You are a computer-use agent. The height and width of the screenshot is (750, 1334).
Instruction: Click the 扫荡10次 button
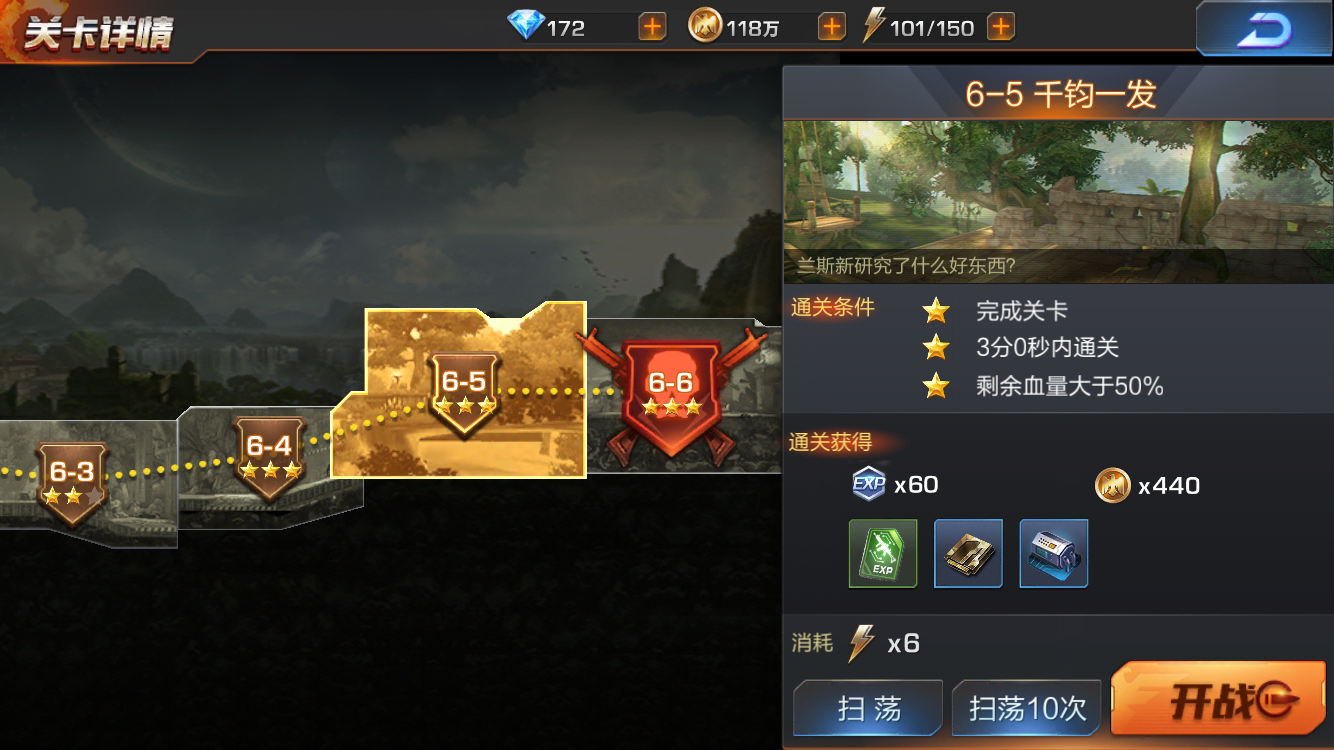1027,709
